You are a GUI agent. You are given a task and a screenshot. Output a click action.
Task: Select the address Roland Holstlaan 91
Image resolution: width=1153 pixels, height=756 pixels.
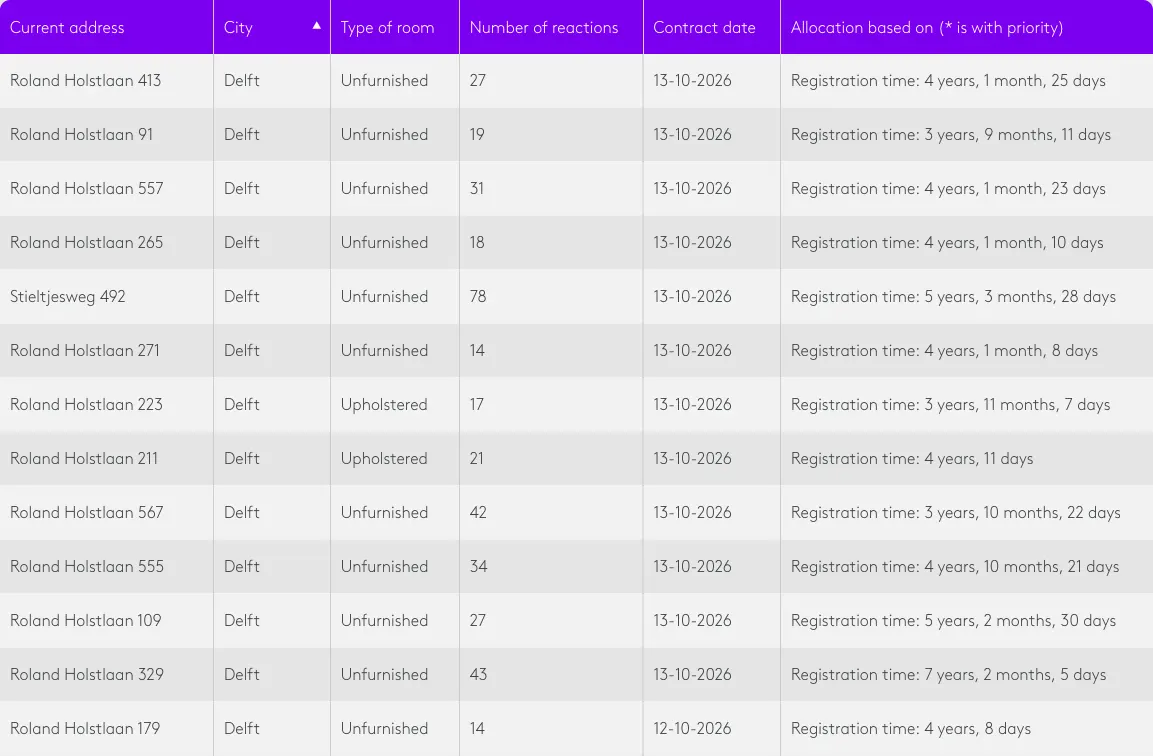[x=82, y=135]
